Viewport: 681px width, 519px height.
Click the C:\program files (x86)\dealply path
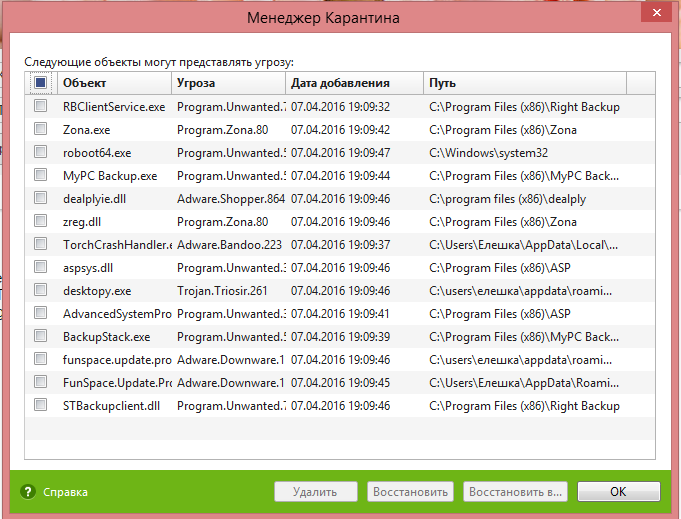pyautogui.click(x=507, y=199)
